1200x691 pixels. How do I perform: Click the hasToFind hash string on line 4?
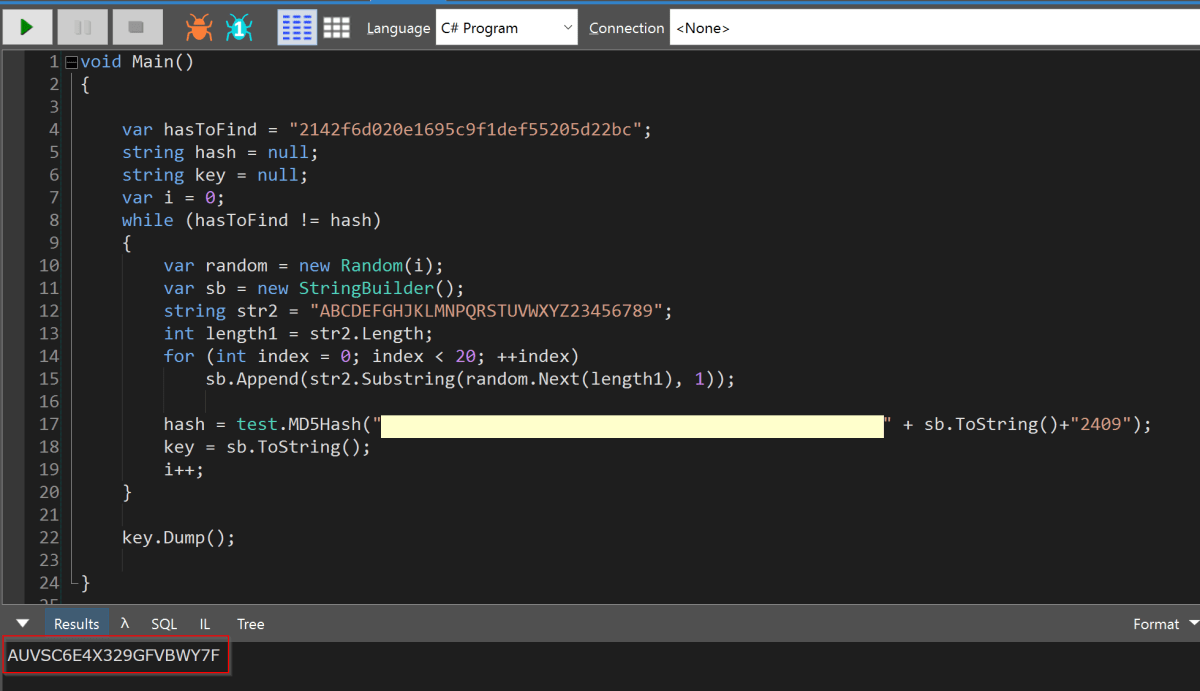pos(470,130)
